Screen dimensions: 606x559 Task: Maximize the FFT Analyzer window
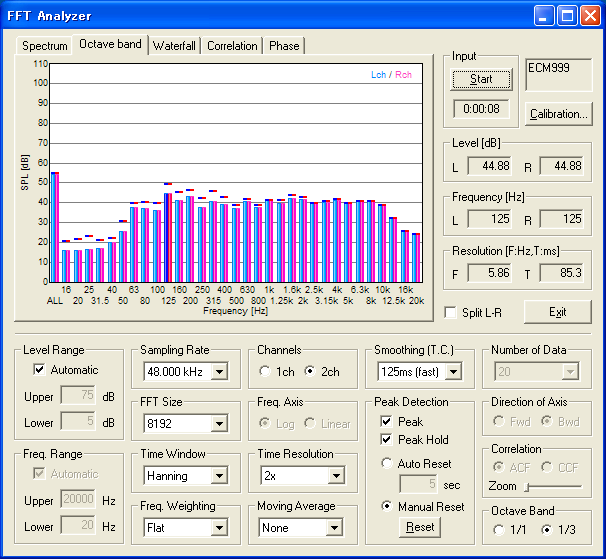point(567,16)
